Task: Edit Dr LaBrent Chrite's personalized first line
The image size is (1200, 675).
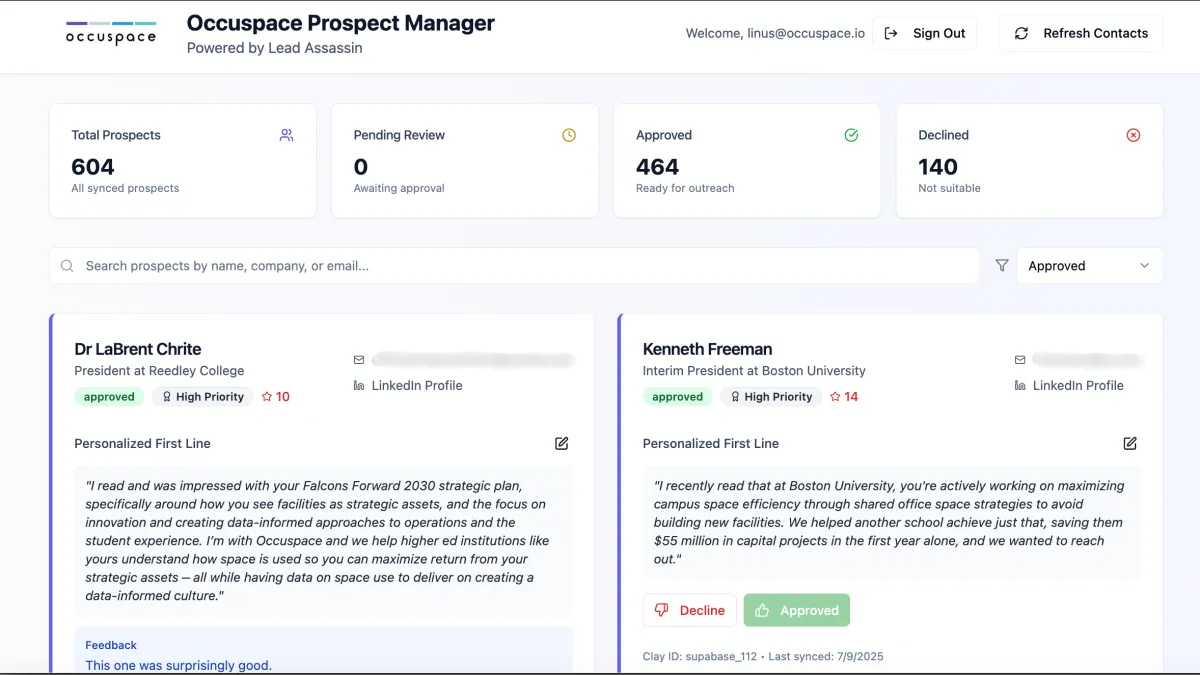Action: [562, 443]
